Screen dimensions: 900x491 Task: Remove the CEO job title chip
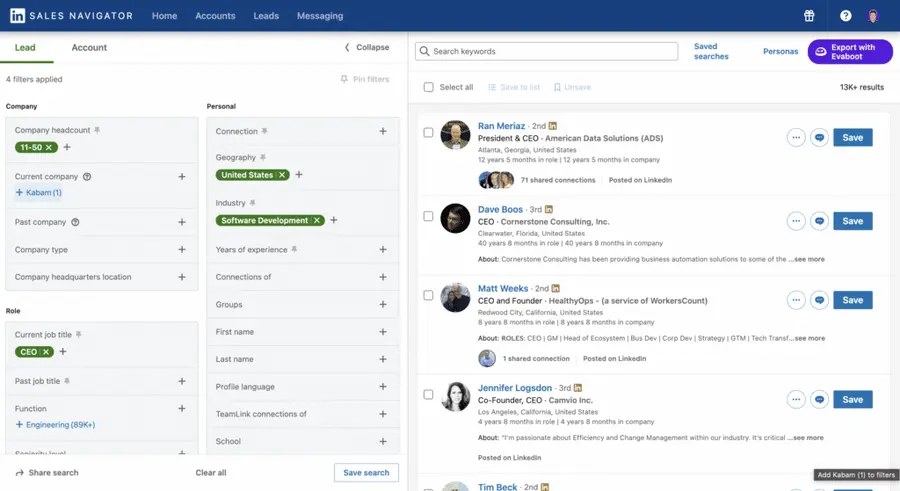[46, 352]
